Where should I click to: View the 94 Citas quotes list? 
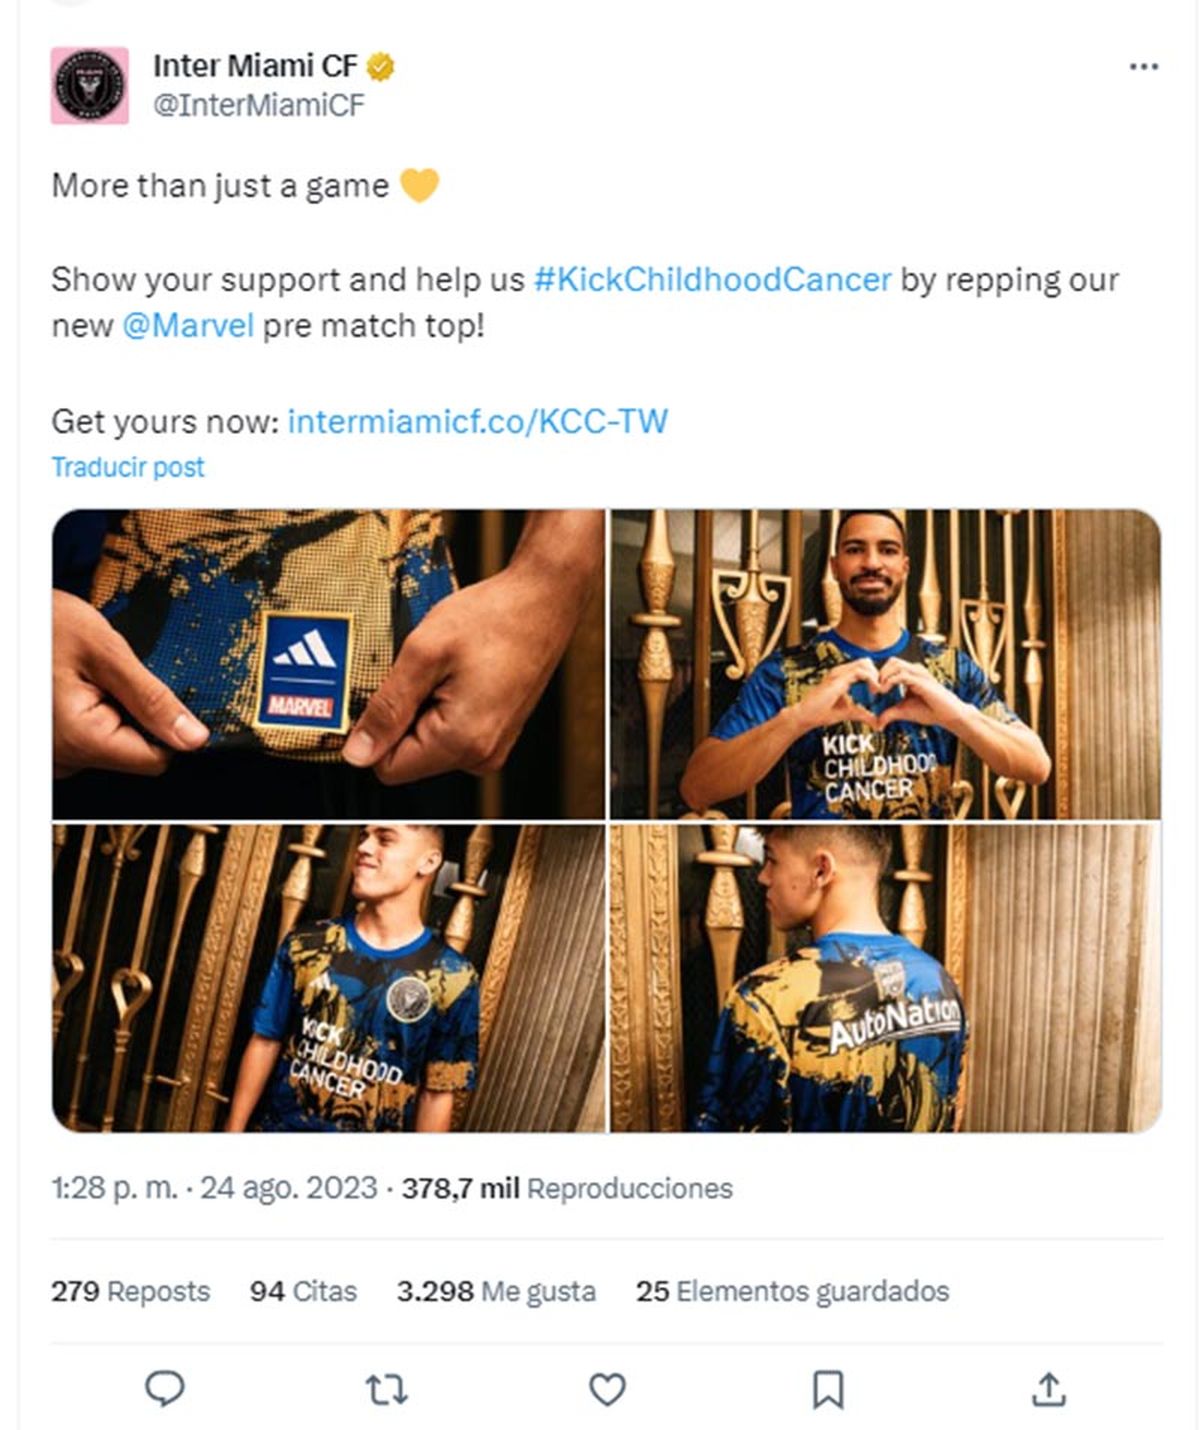click(x=303, y=1291)
